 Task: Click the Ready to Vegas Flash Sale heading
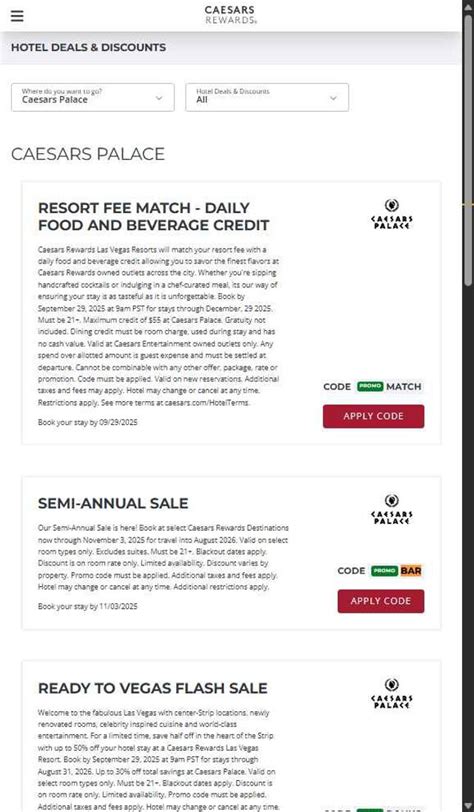152,688
